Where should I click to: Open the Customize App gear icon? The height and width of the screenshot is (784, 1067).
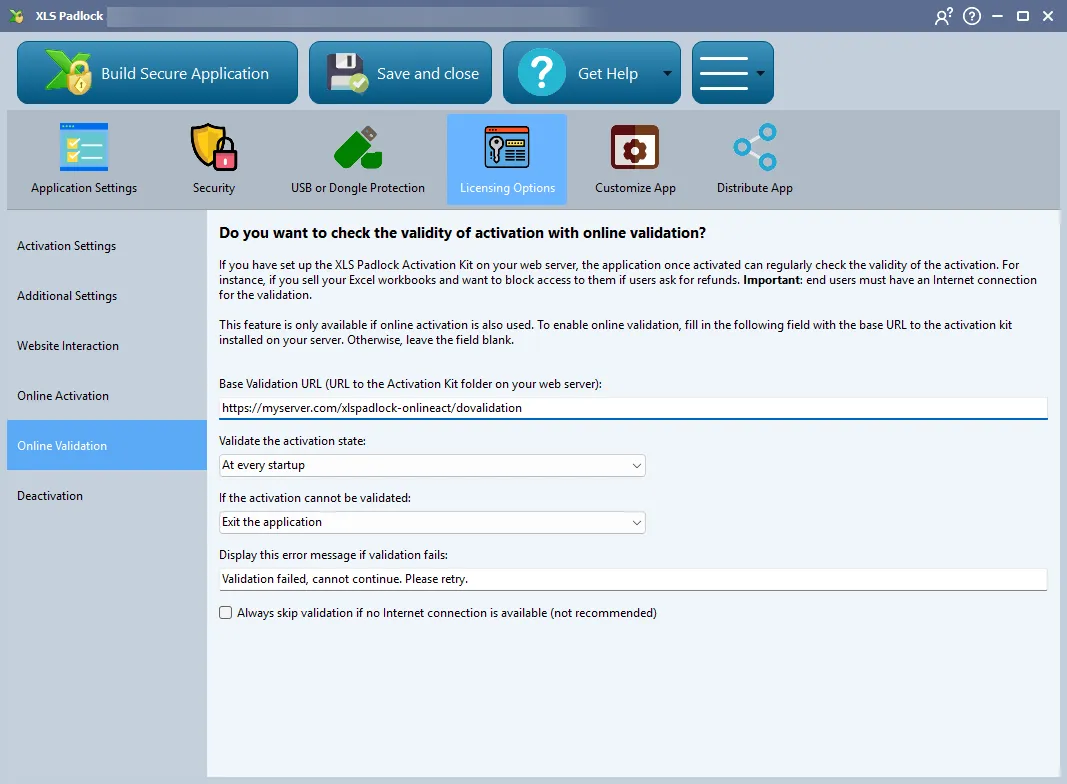[635, 146]
